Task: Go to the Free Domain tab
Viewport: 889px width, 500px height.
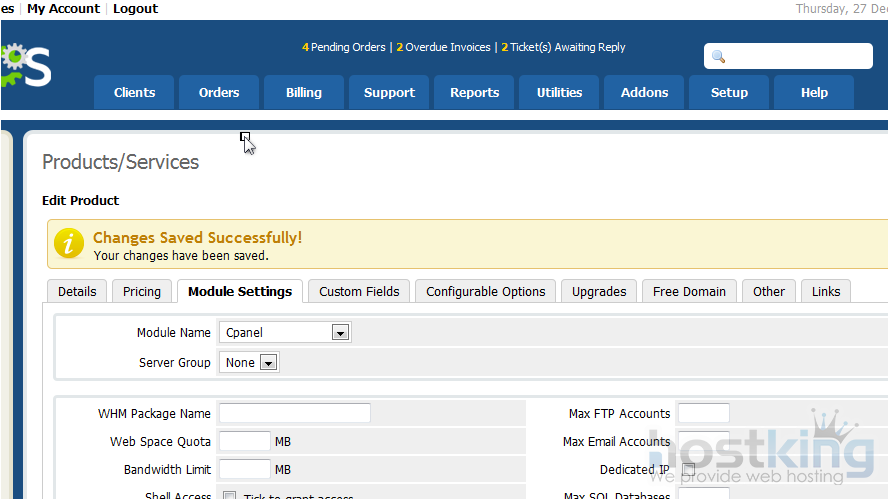Action: [688, 291]
